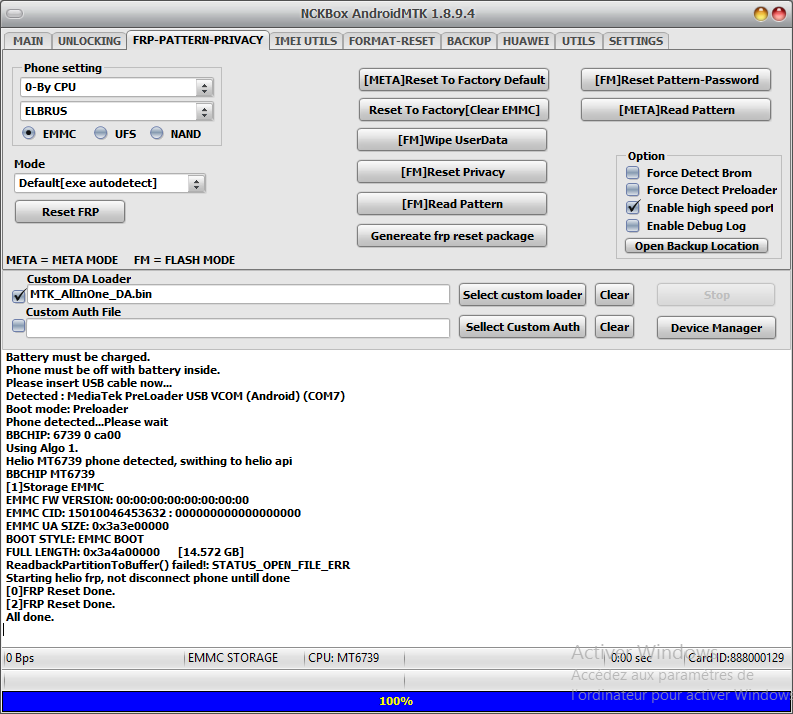Open the IMEI UTILS tab
This screenshot has height=714, width=793.
pyautogui.click(x=306, y=41)
